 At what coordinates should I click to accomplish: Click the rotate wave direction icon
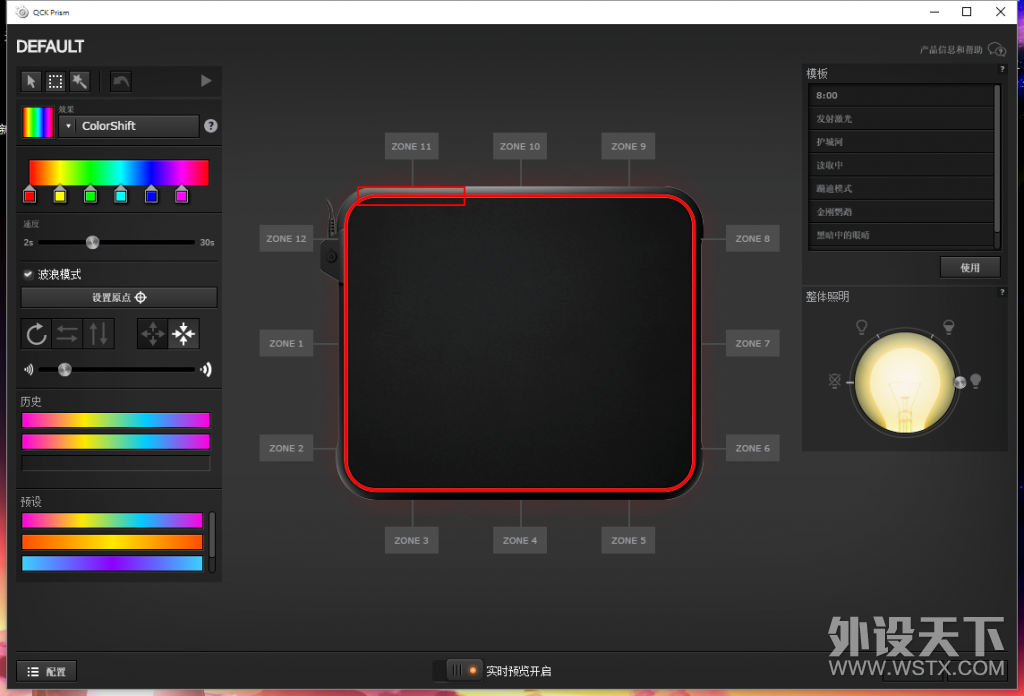tap(36, 333)
